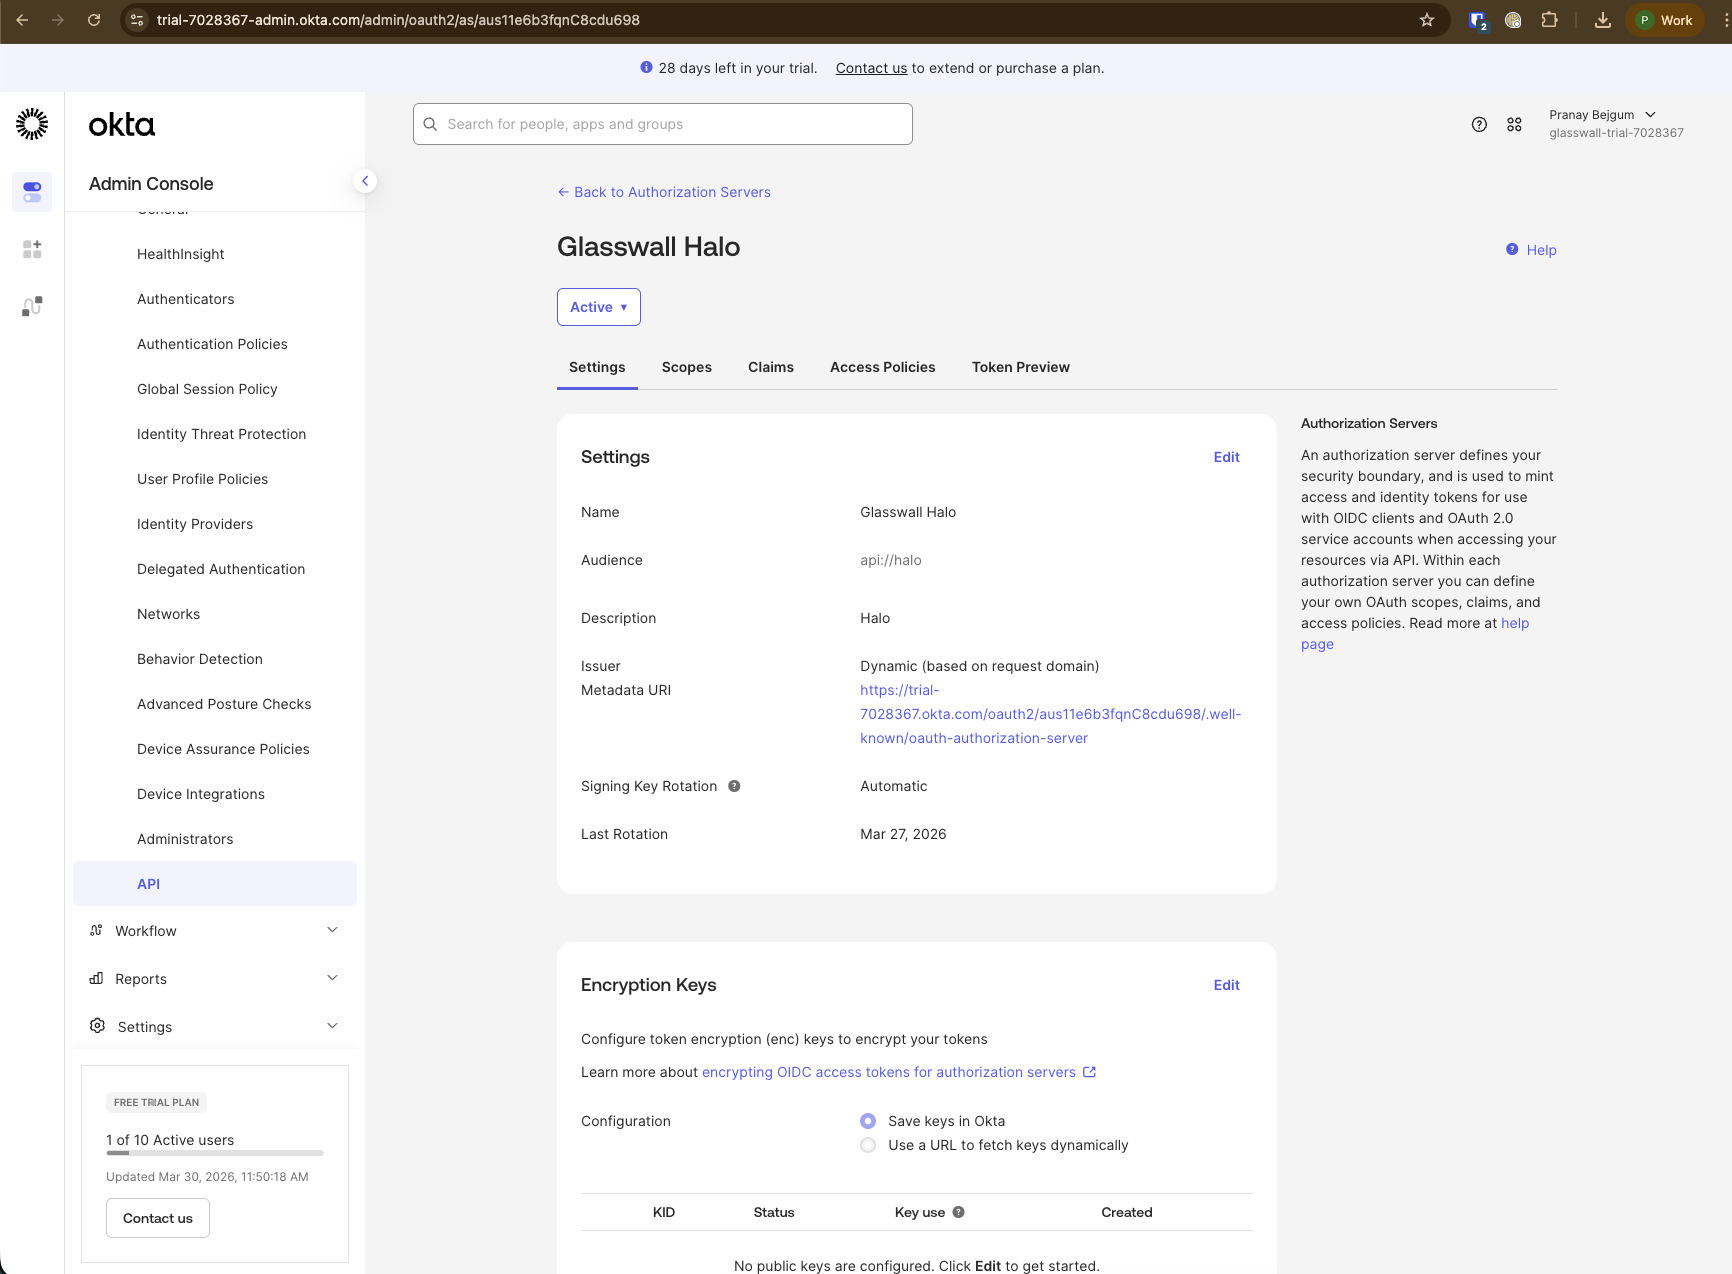Click the Okta loading spinner logo in sidebar
Image resolution: width=1732 pixels, height=1274 pixels.
click(x=31, y=123)
